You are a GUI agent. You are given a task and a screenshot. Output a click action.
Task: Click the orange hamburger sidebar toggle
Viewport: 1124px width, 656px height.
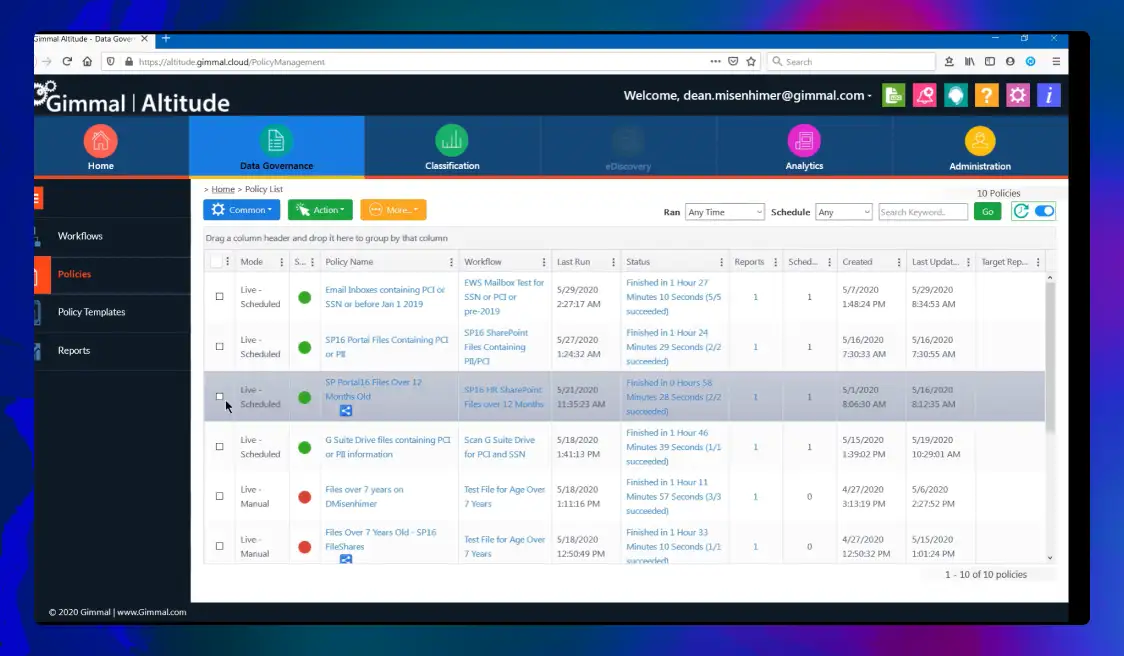point(38,198)
